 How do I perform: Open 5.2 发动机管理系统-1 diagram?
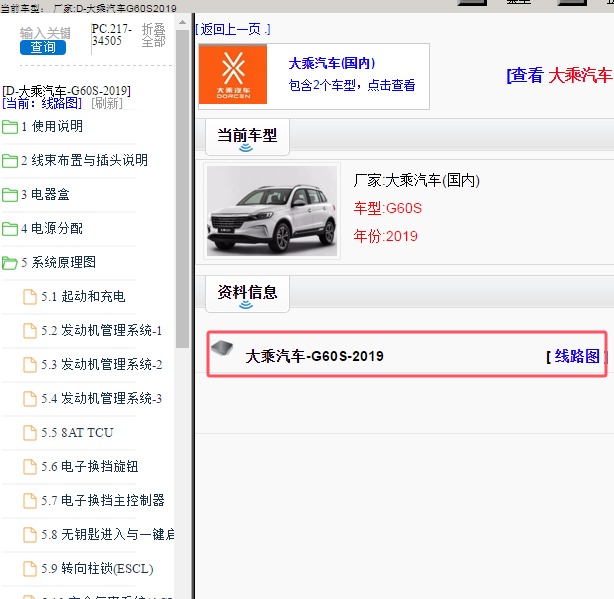tap(102, 331)
